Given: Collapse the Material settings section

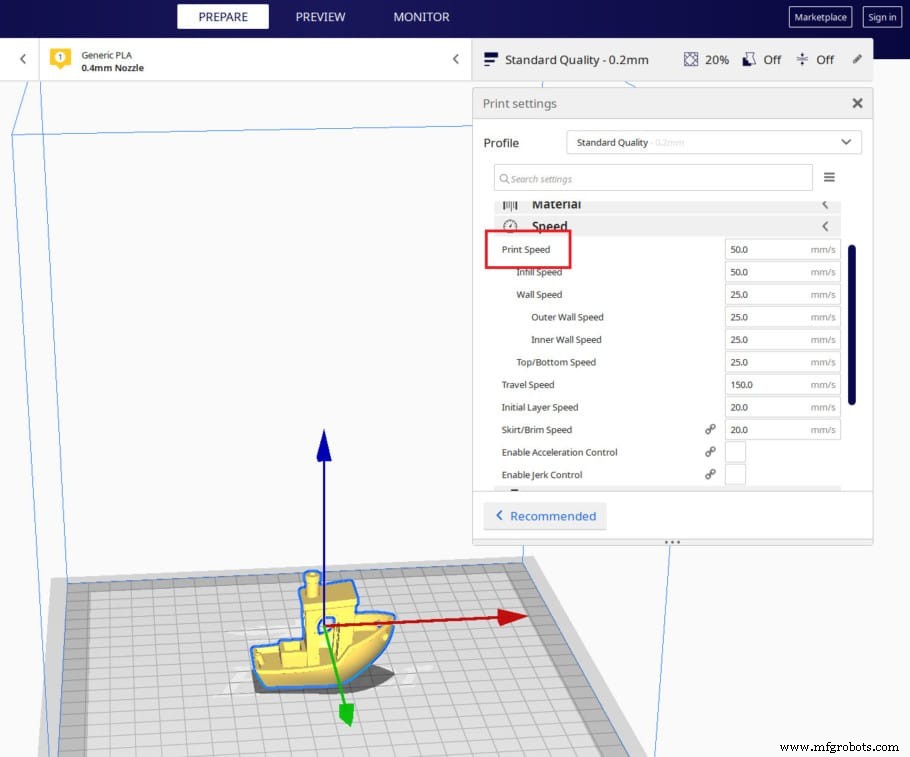Looking at the screenshot, I should point(825,204).
